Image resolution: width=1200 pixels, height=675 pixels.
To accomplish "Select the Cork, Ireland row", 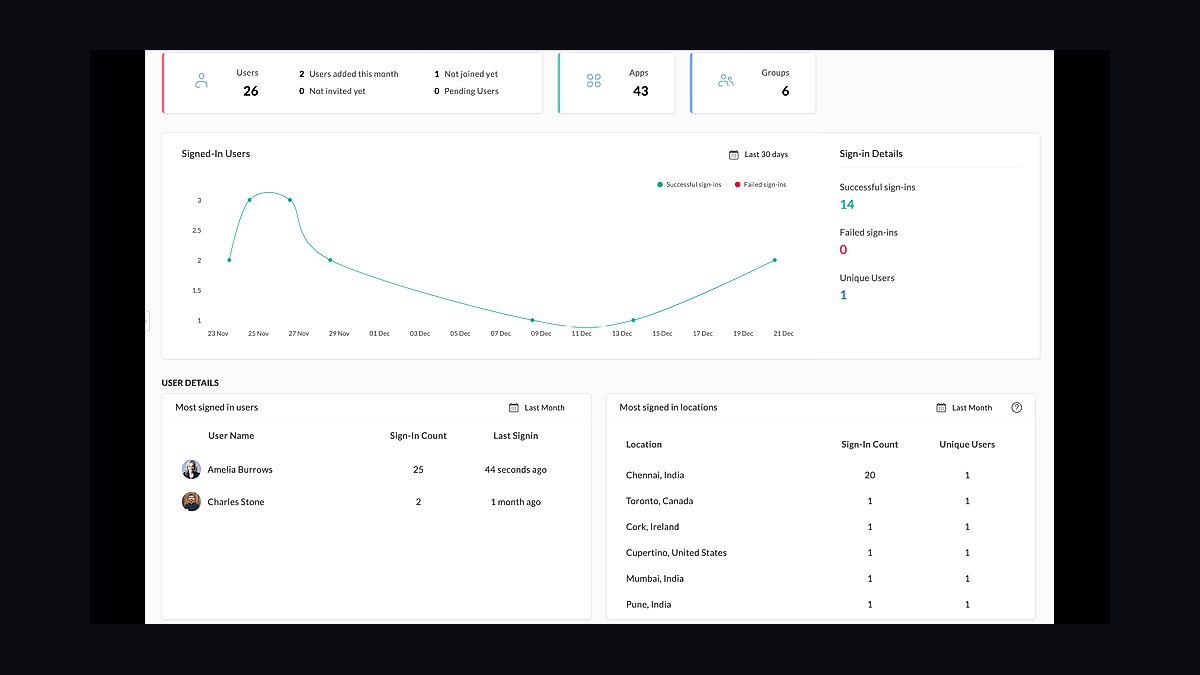I will point(820,527).
